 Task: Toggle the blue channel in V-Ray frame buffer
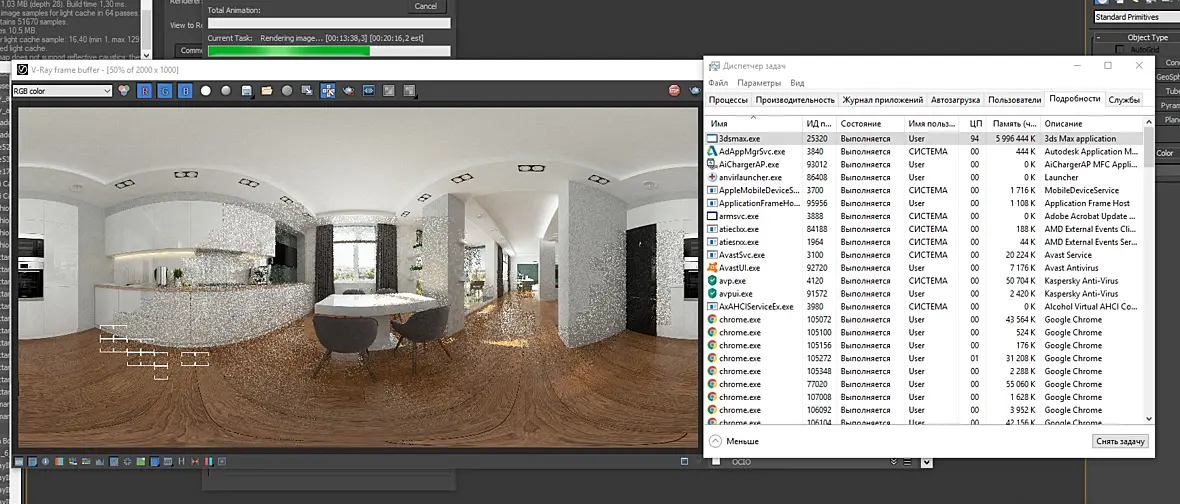(185, 91)
